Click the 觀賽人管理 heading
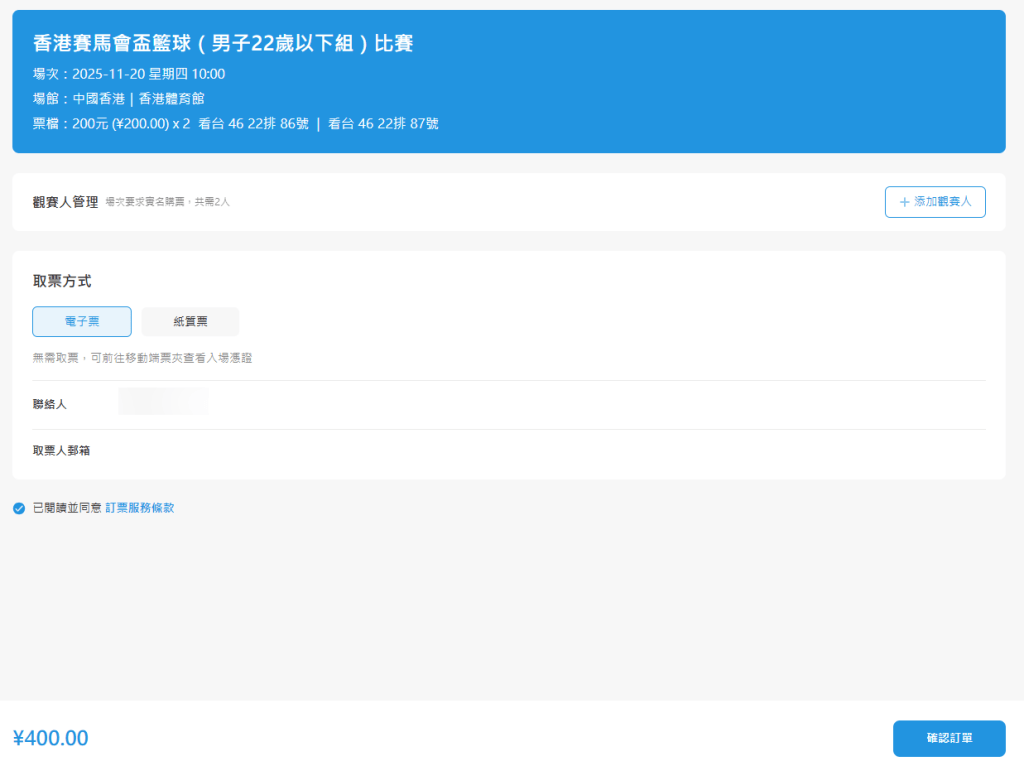 point(65,202)
